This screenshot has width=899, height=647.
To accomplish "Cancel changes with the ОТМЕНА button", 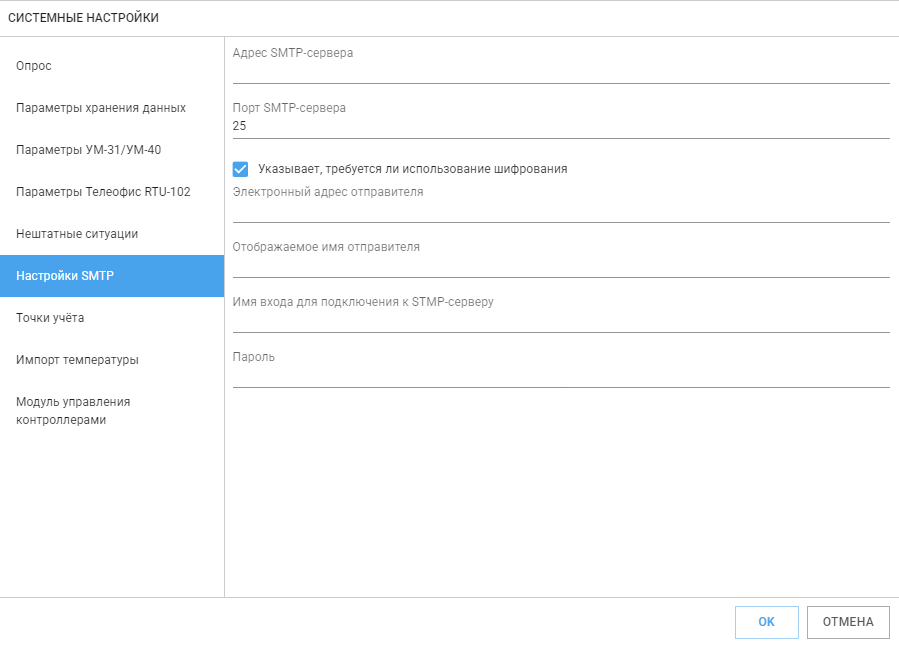I will [848, 622].
